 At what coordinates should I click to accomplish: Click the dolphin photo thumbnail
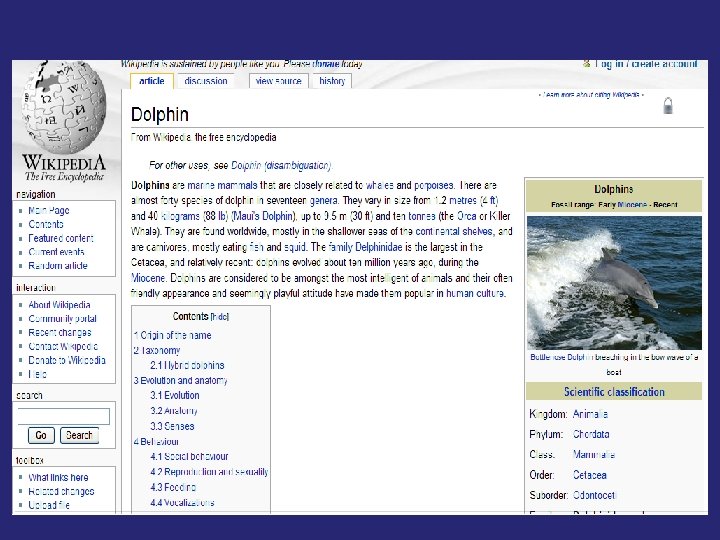[x=614, y=283]
